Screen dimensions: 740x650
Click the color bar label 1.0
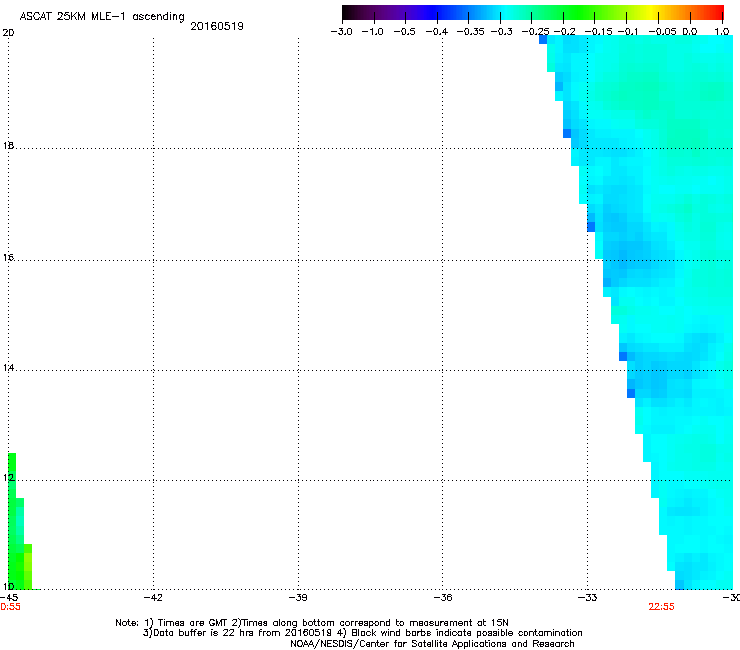722,32
